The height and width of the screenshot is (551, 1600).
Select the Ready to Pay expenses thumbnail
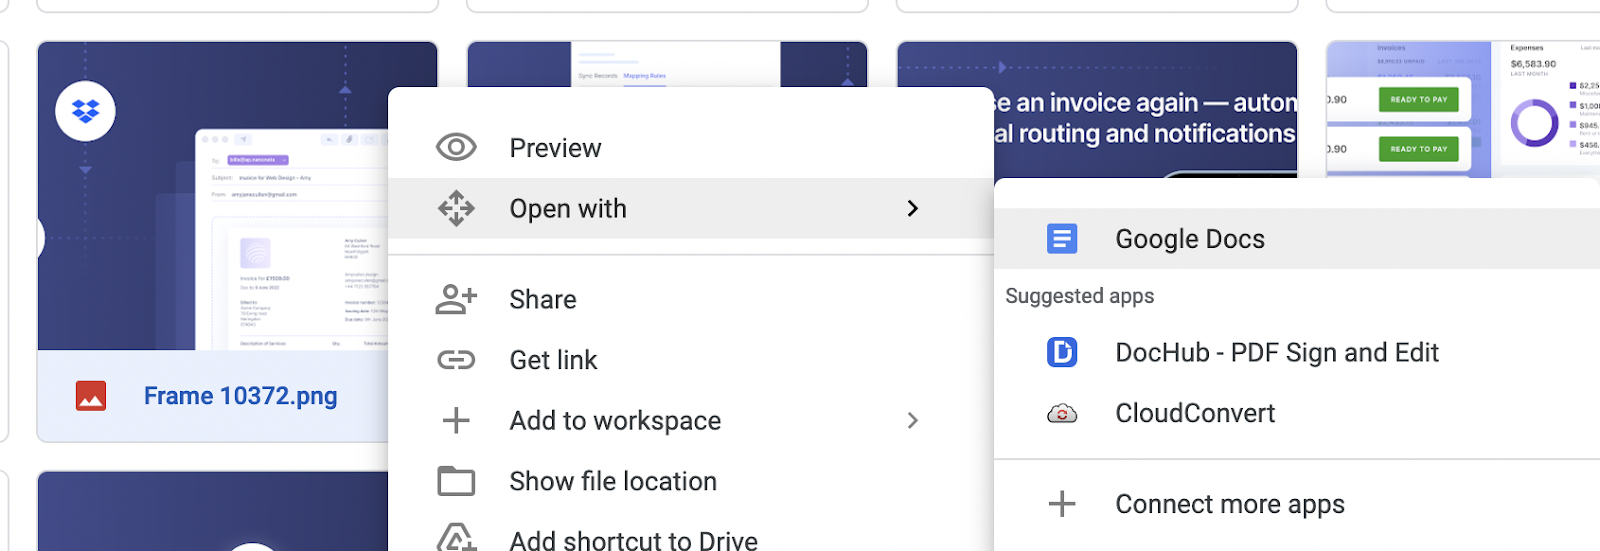pos(1463,110)
